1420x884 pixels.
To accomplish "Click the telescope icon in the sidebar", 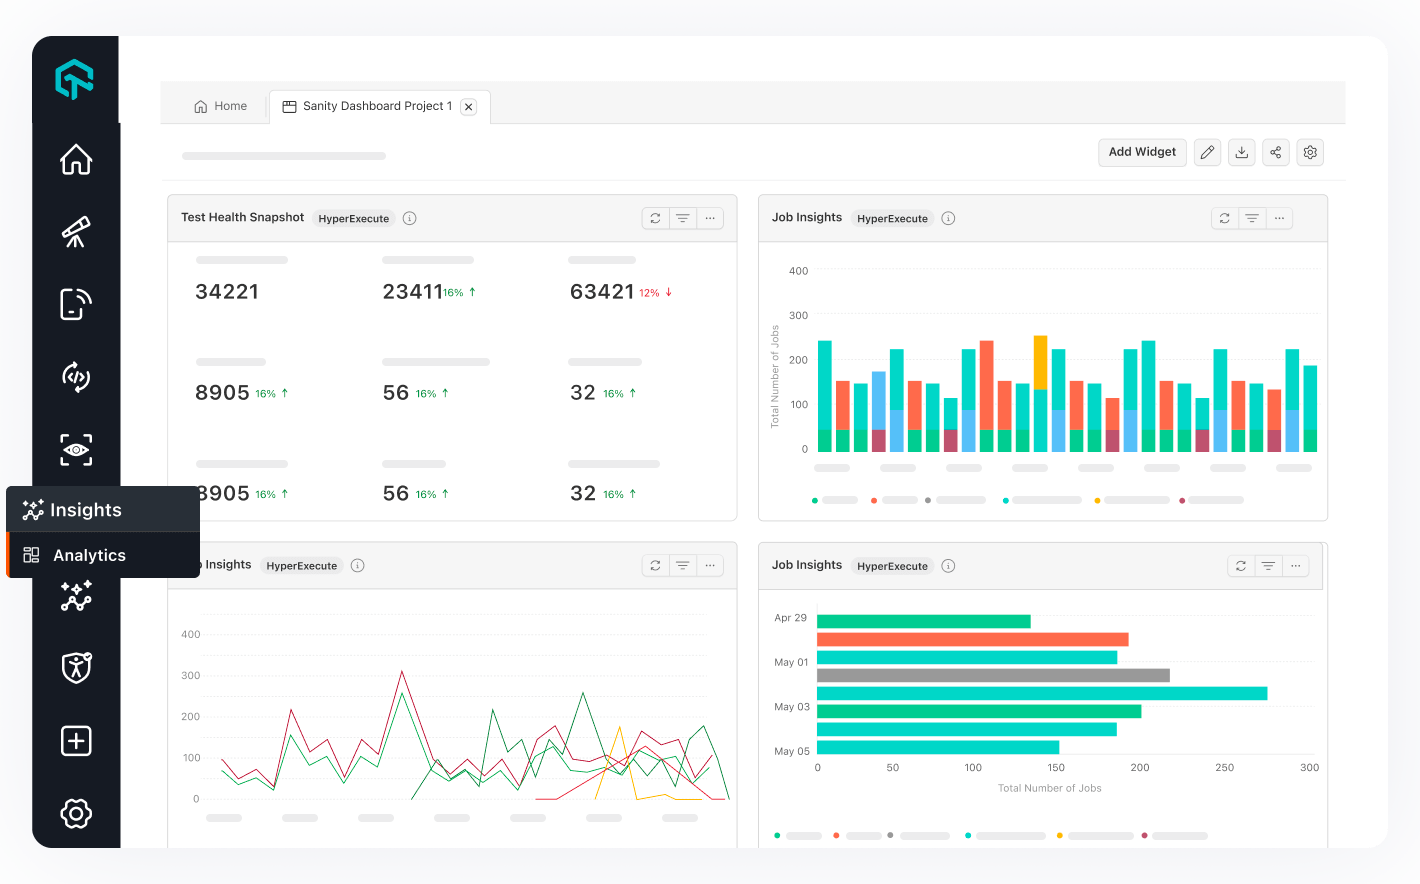I will tap(75, 232).
